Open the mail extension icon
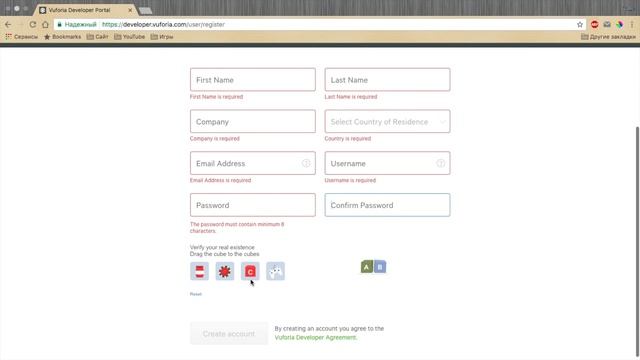 click(607, 24)
